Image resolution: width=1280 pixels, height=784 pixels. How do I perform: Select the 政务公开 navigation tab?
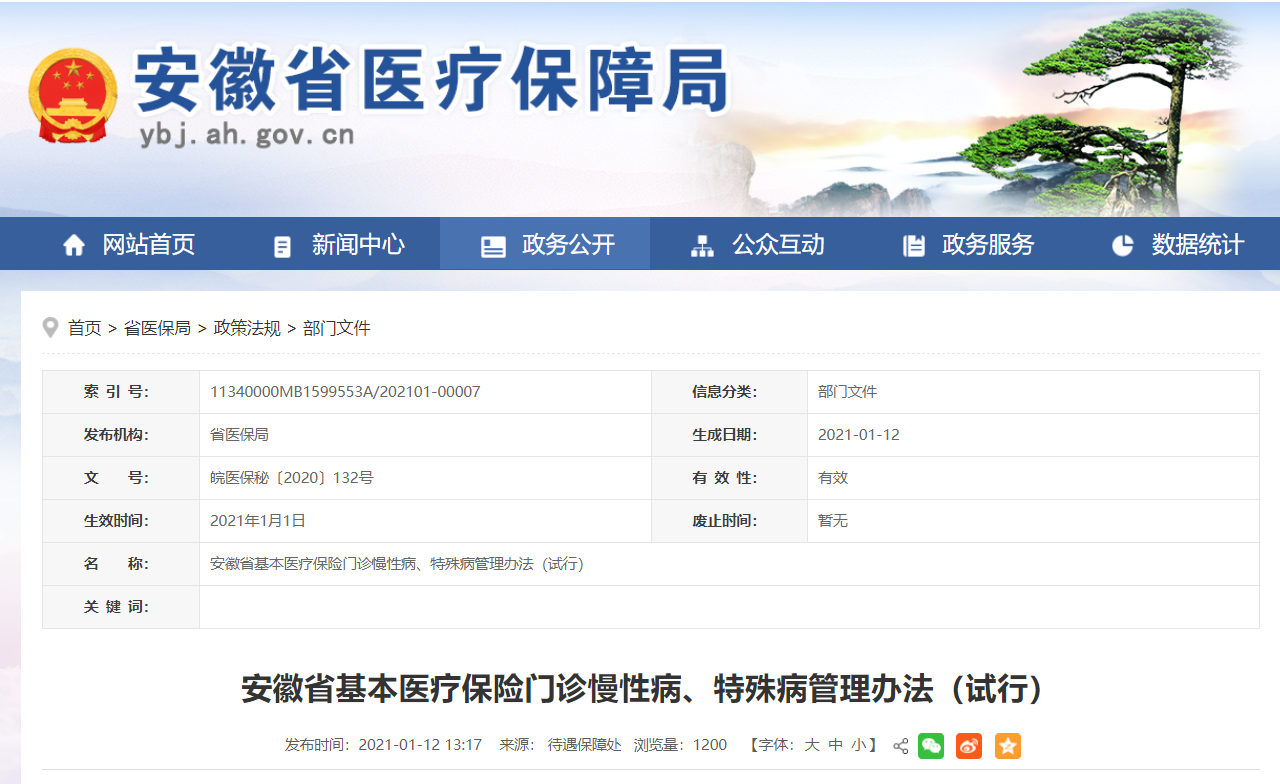(x=568, y=245)
